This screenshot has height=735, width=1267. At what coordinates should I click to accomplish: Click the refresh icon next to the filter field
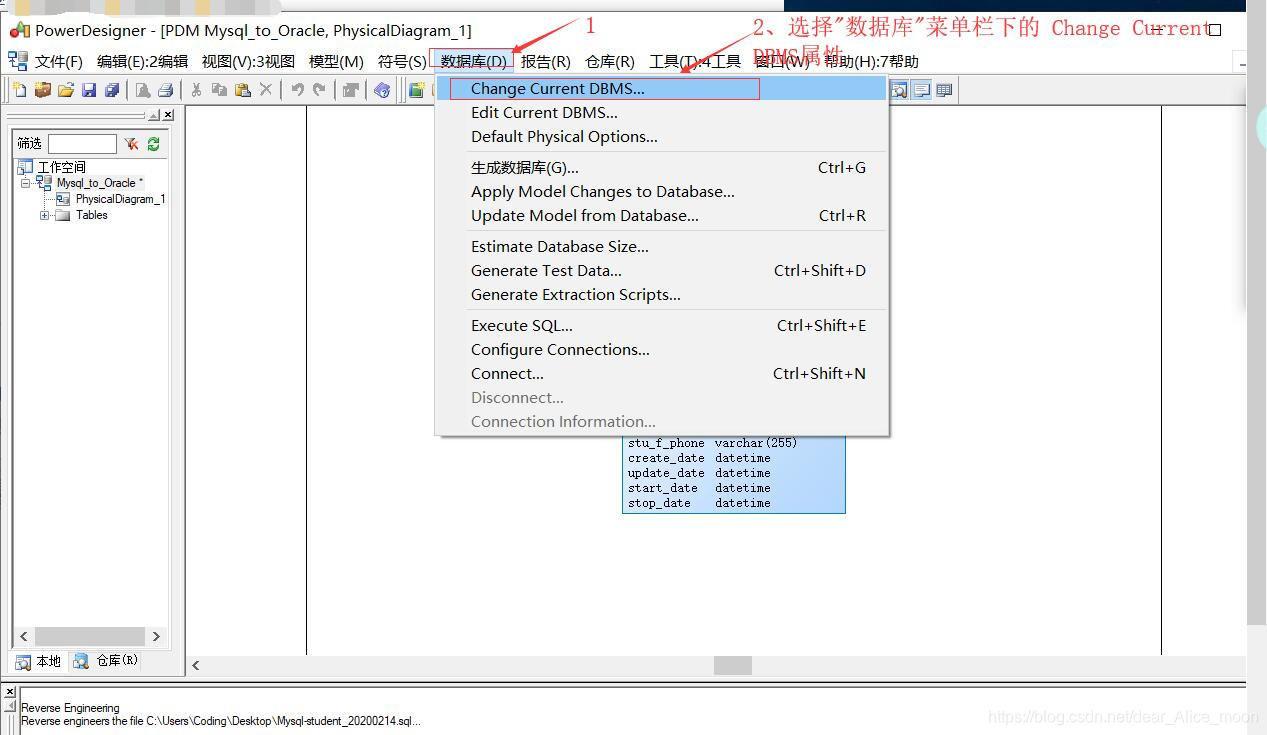click(x=153, y=143)
